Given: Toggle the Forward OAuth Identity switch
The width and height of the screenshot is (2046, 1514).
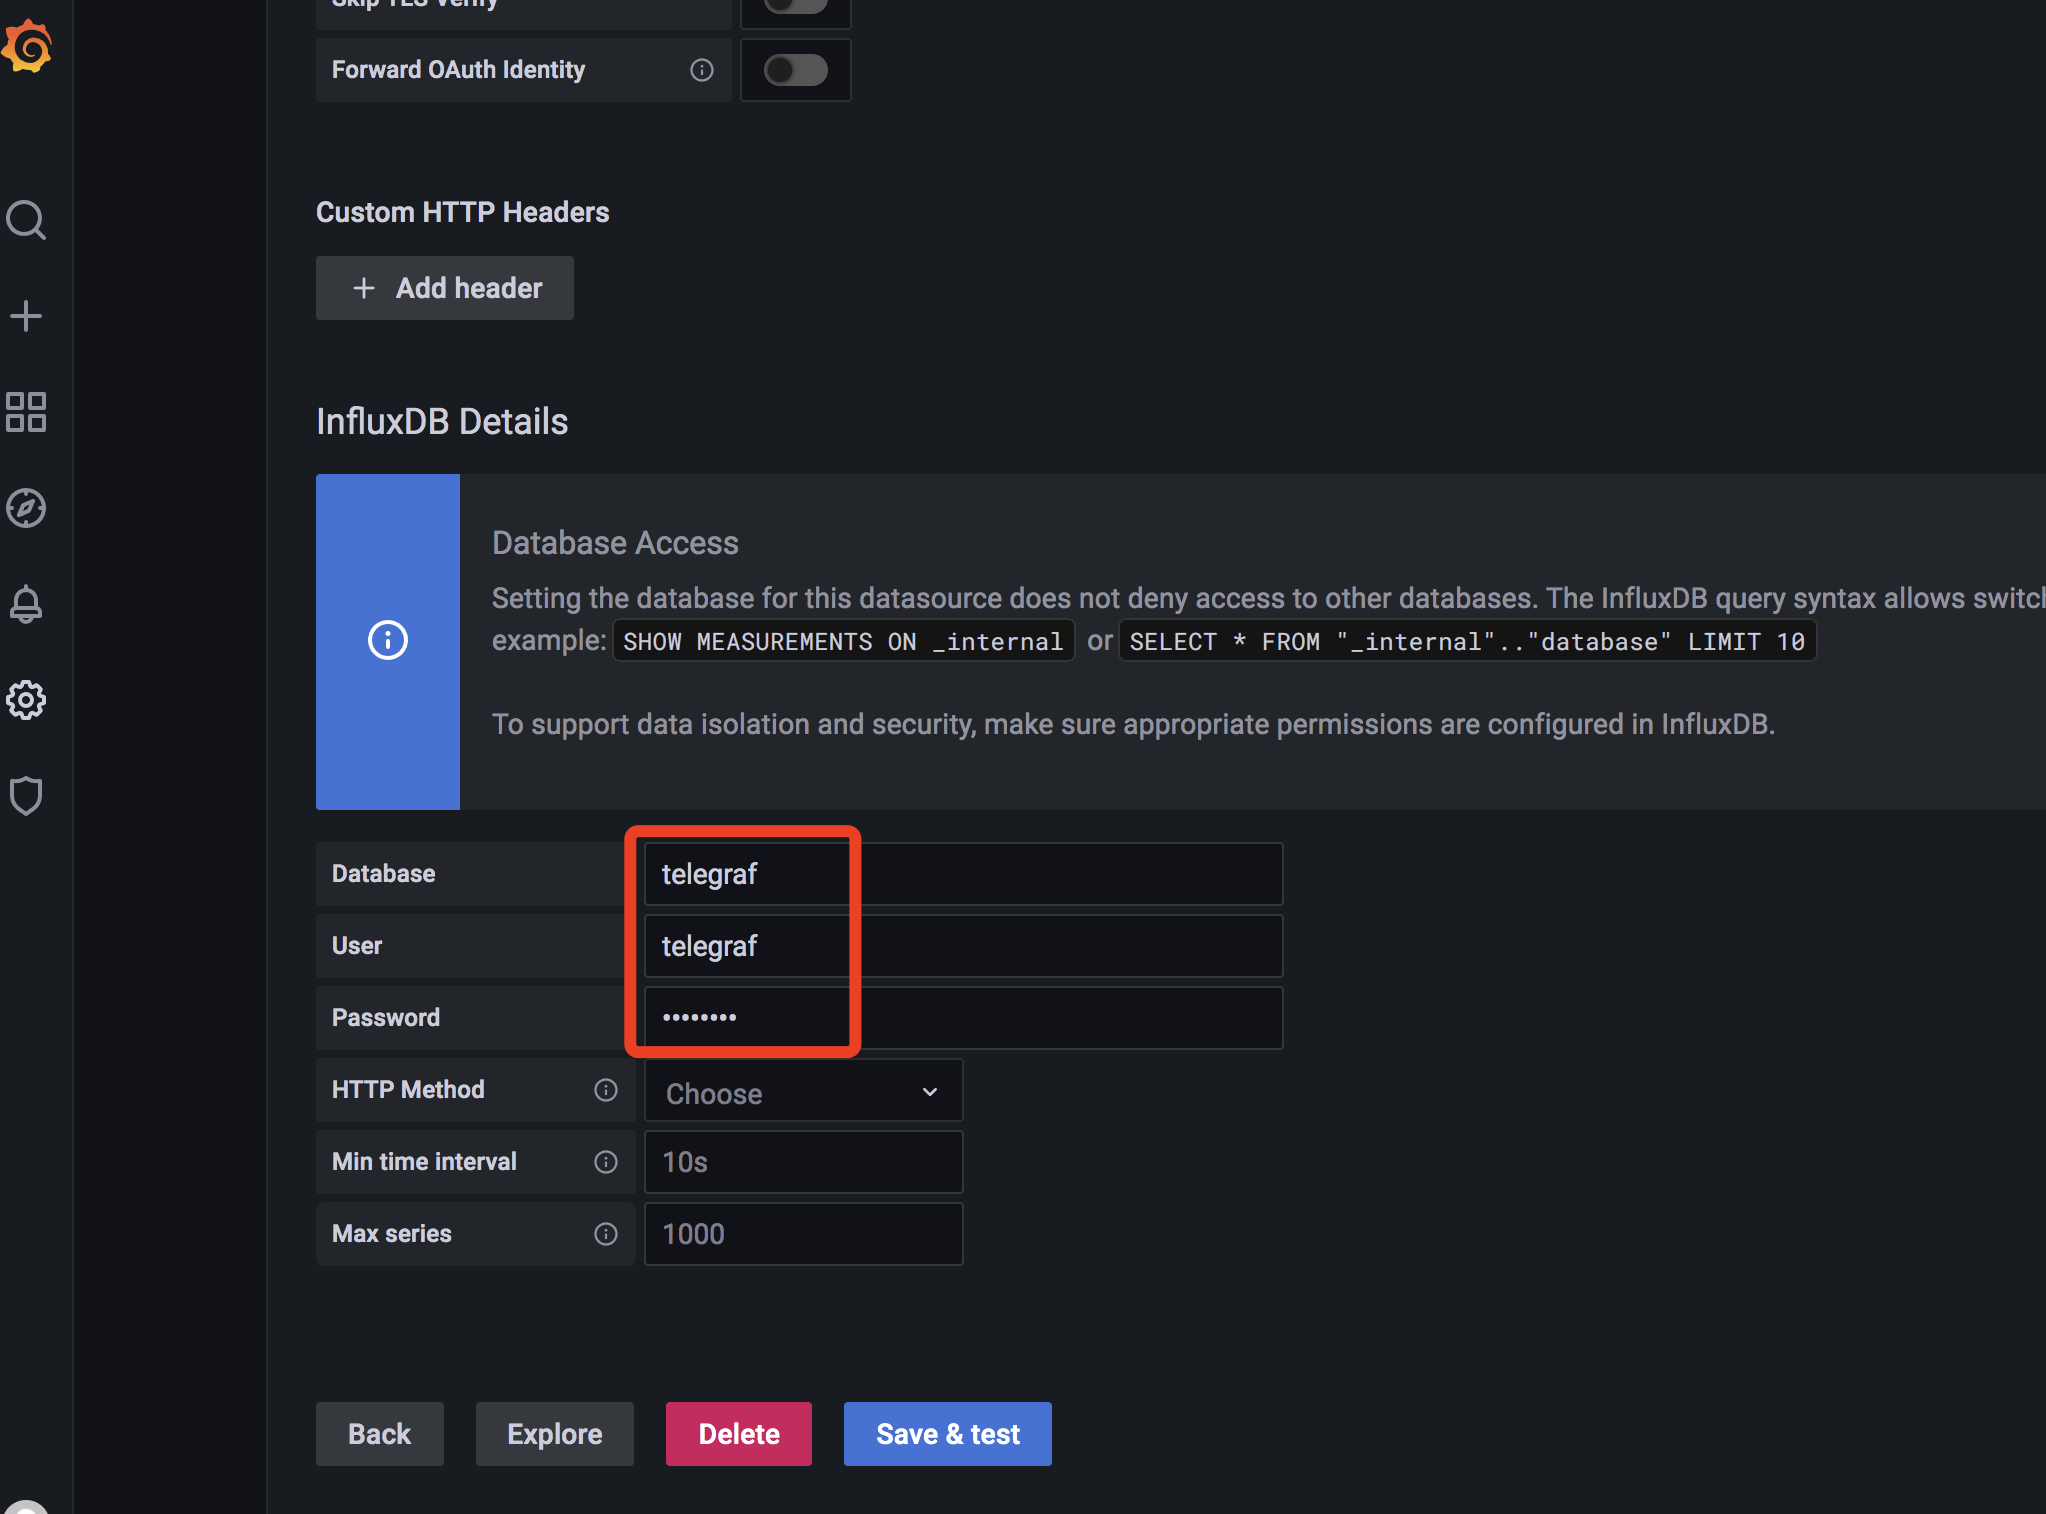Looking at the screenshot, I should point(796,70).
